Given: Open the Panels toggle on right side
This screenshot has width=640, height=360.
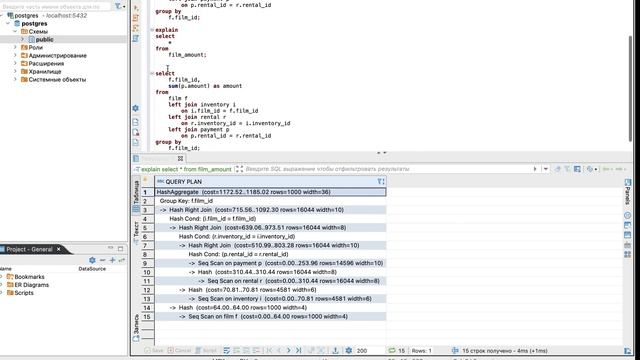Looking at the screenshot, I should click(628, 192).
